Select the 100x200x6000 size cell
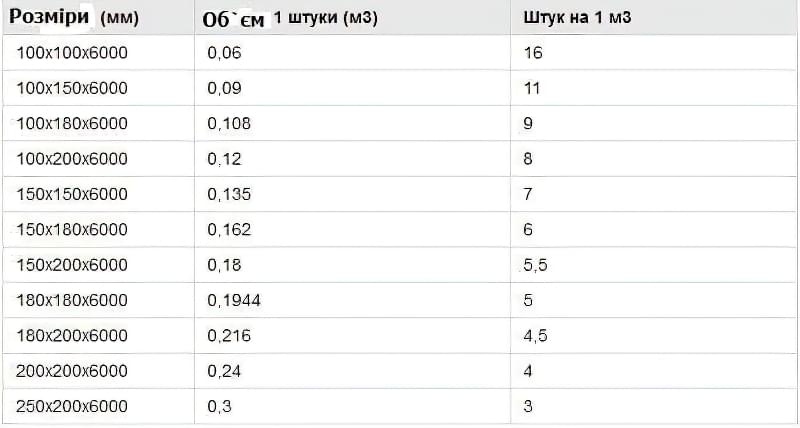Screen dimensions: 800x428 coord(72,159)
